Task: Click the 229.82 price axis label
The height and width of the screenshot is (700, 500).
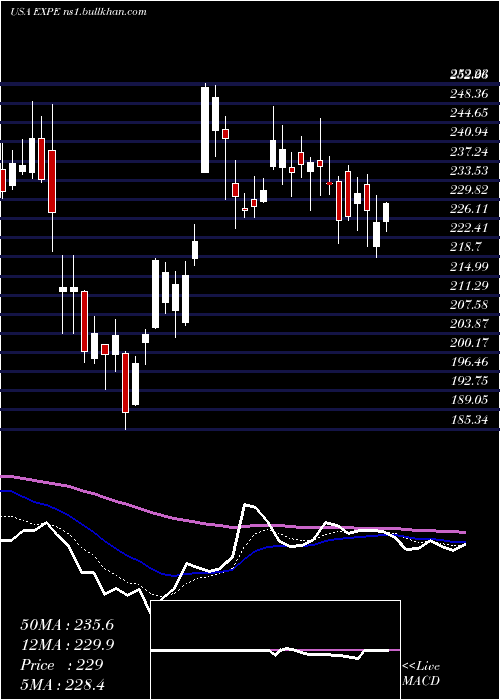Action: (468, 190)
